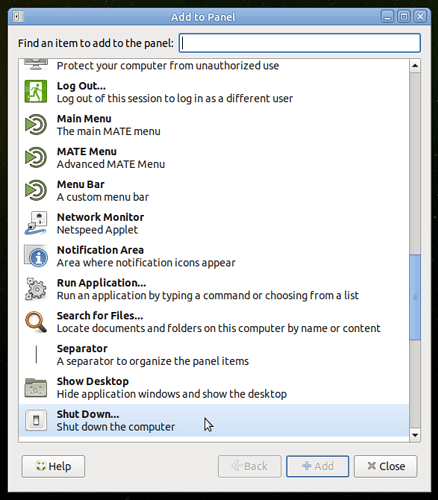Select the partially visible lock screen entry
Viewport: 438px width, 500px height.
coord(214,65)
